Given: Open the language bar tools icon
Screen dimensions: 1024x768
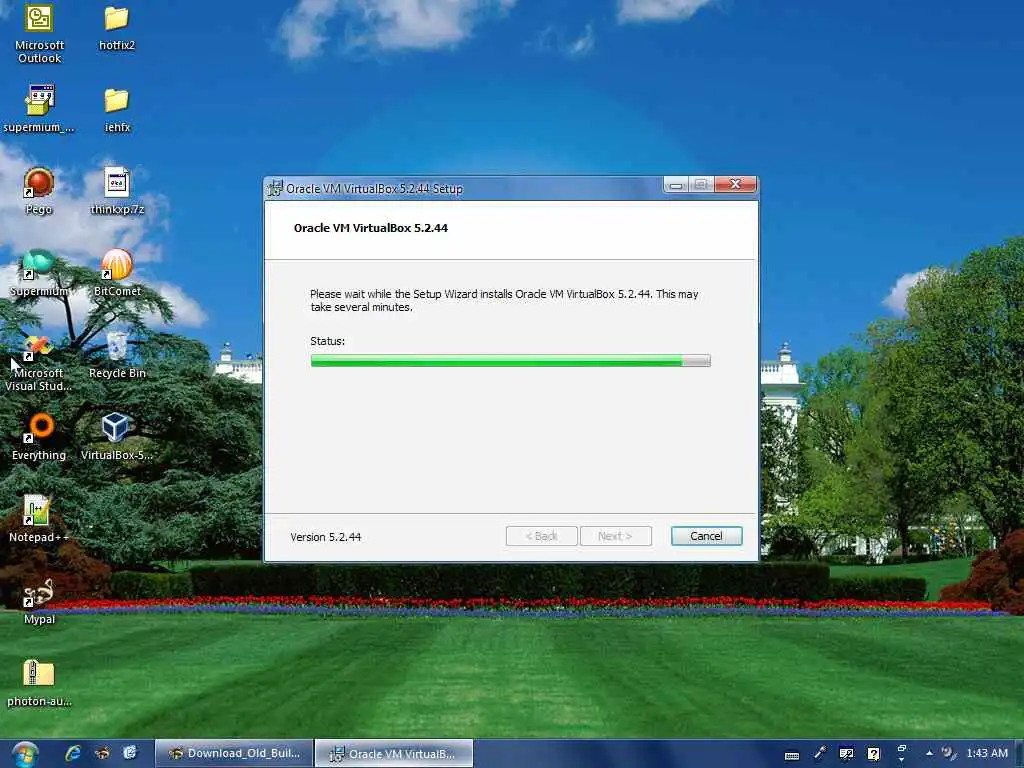Looking at the screenshot, I should 846,754.
